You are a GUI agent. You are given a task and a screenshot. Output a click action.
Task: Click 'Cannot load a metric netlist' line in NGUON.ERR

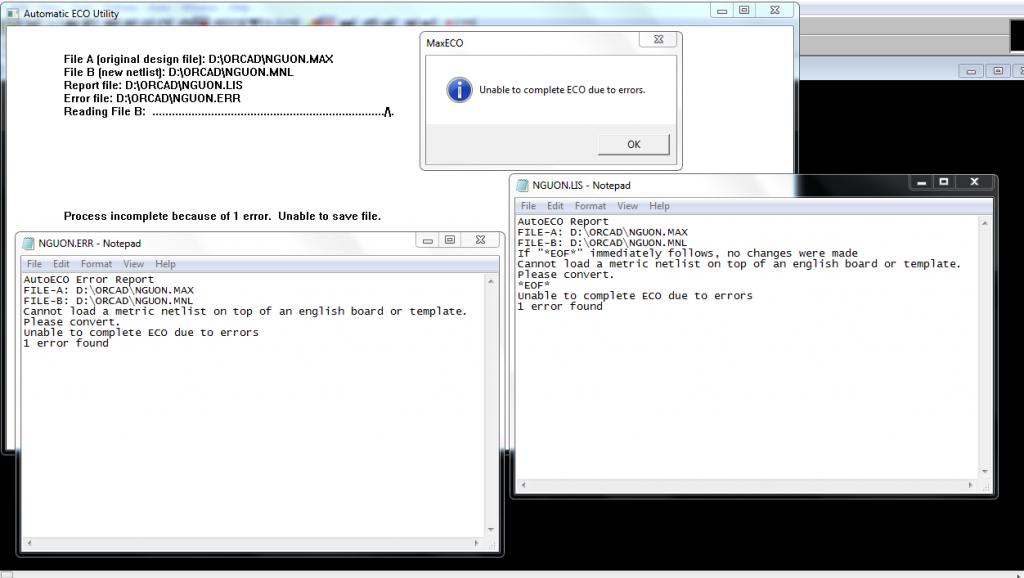246,312
